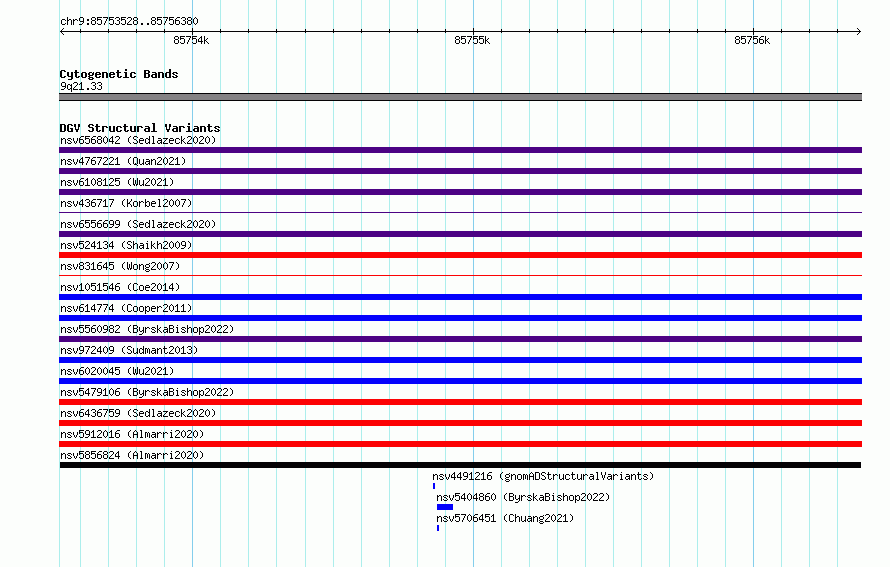Select nsv5404860 (ByrskaBishop2022) label
Screen dimensions: 890x567
pyautogui.click(x=523, y=497)
